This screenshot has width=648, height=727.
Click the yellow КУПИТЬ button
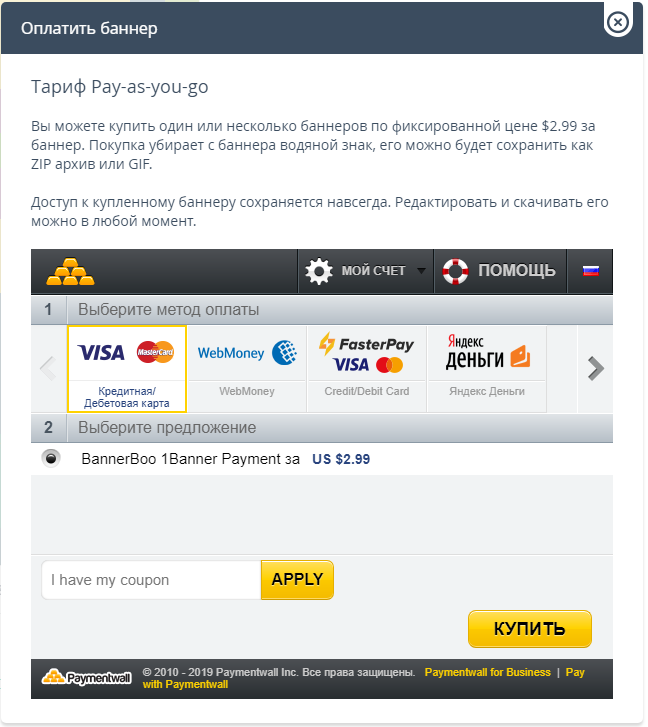[x=530, y=629]
